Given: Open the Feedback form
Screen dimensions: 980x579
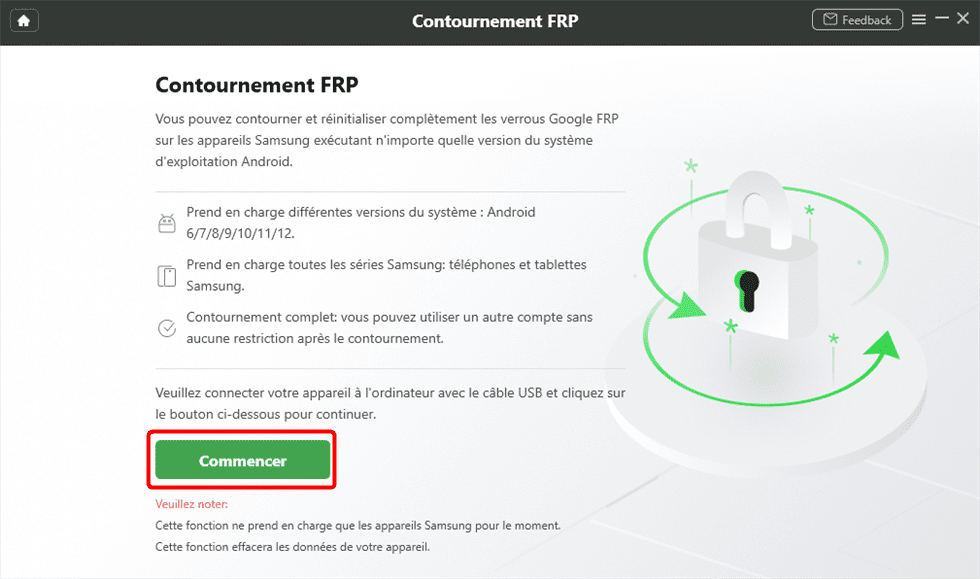Looking at the screenshot, I should click(x=857, y=20).
